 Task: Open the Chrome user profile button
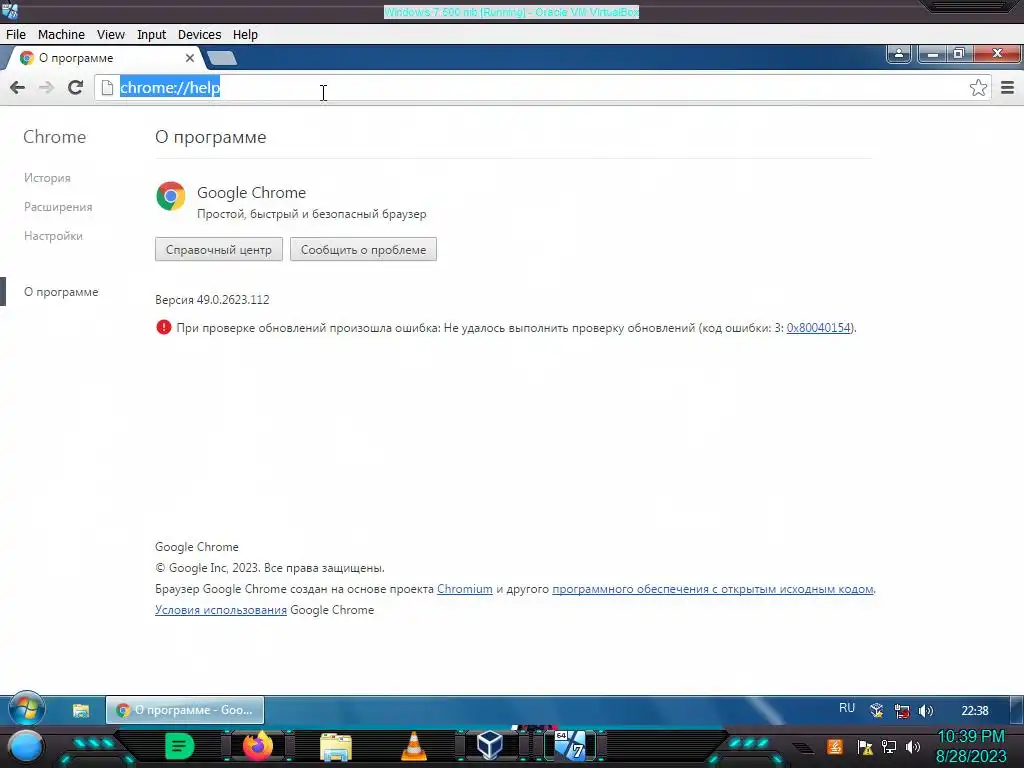click(x=899, y=54)
